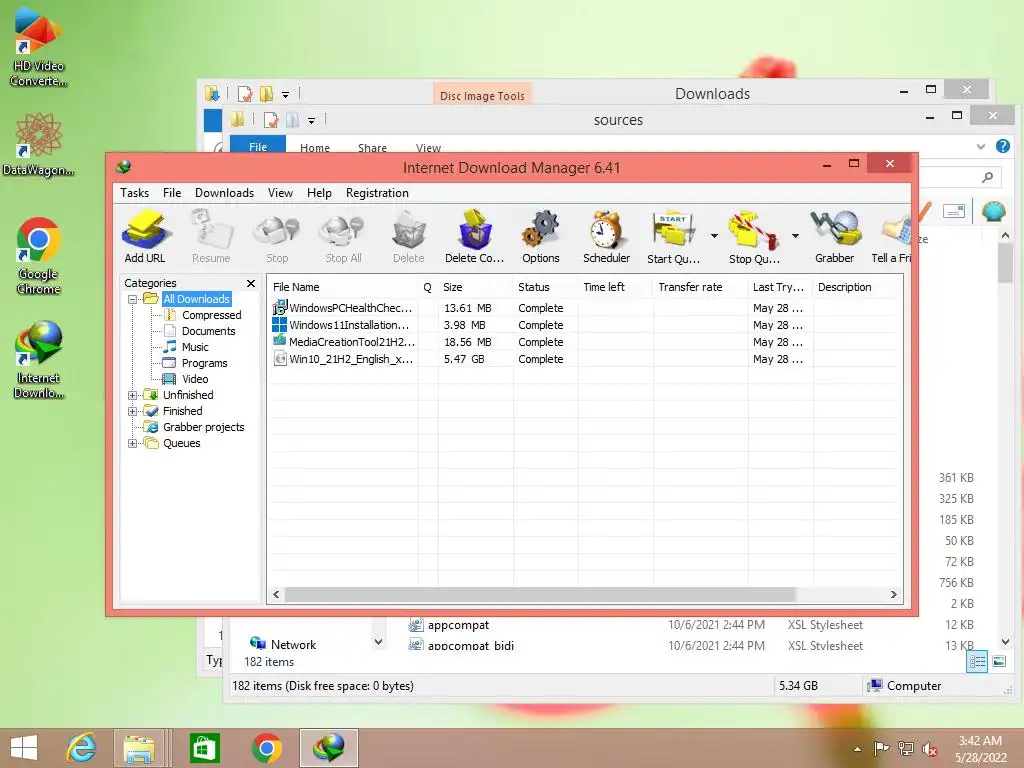Open the Tasks menu
The width and height of the screenshot is (1024, 768).
pos(135,193)
